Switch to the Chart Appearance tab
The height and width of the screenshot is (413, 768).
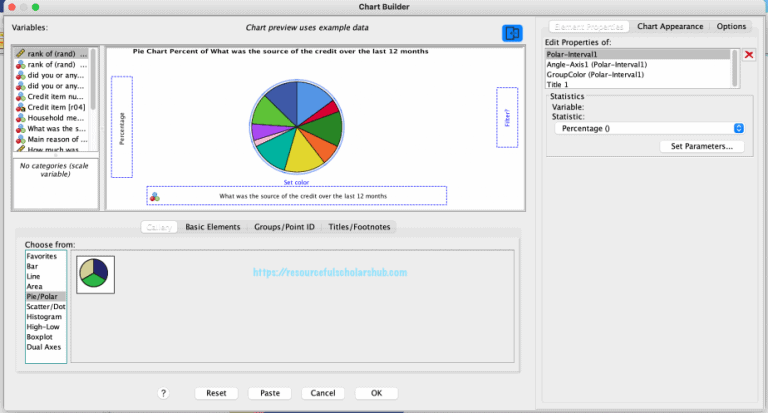pos(670,27)
